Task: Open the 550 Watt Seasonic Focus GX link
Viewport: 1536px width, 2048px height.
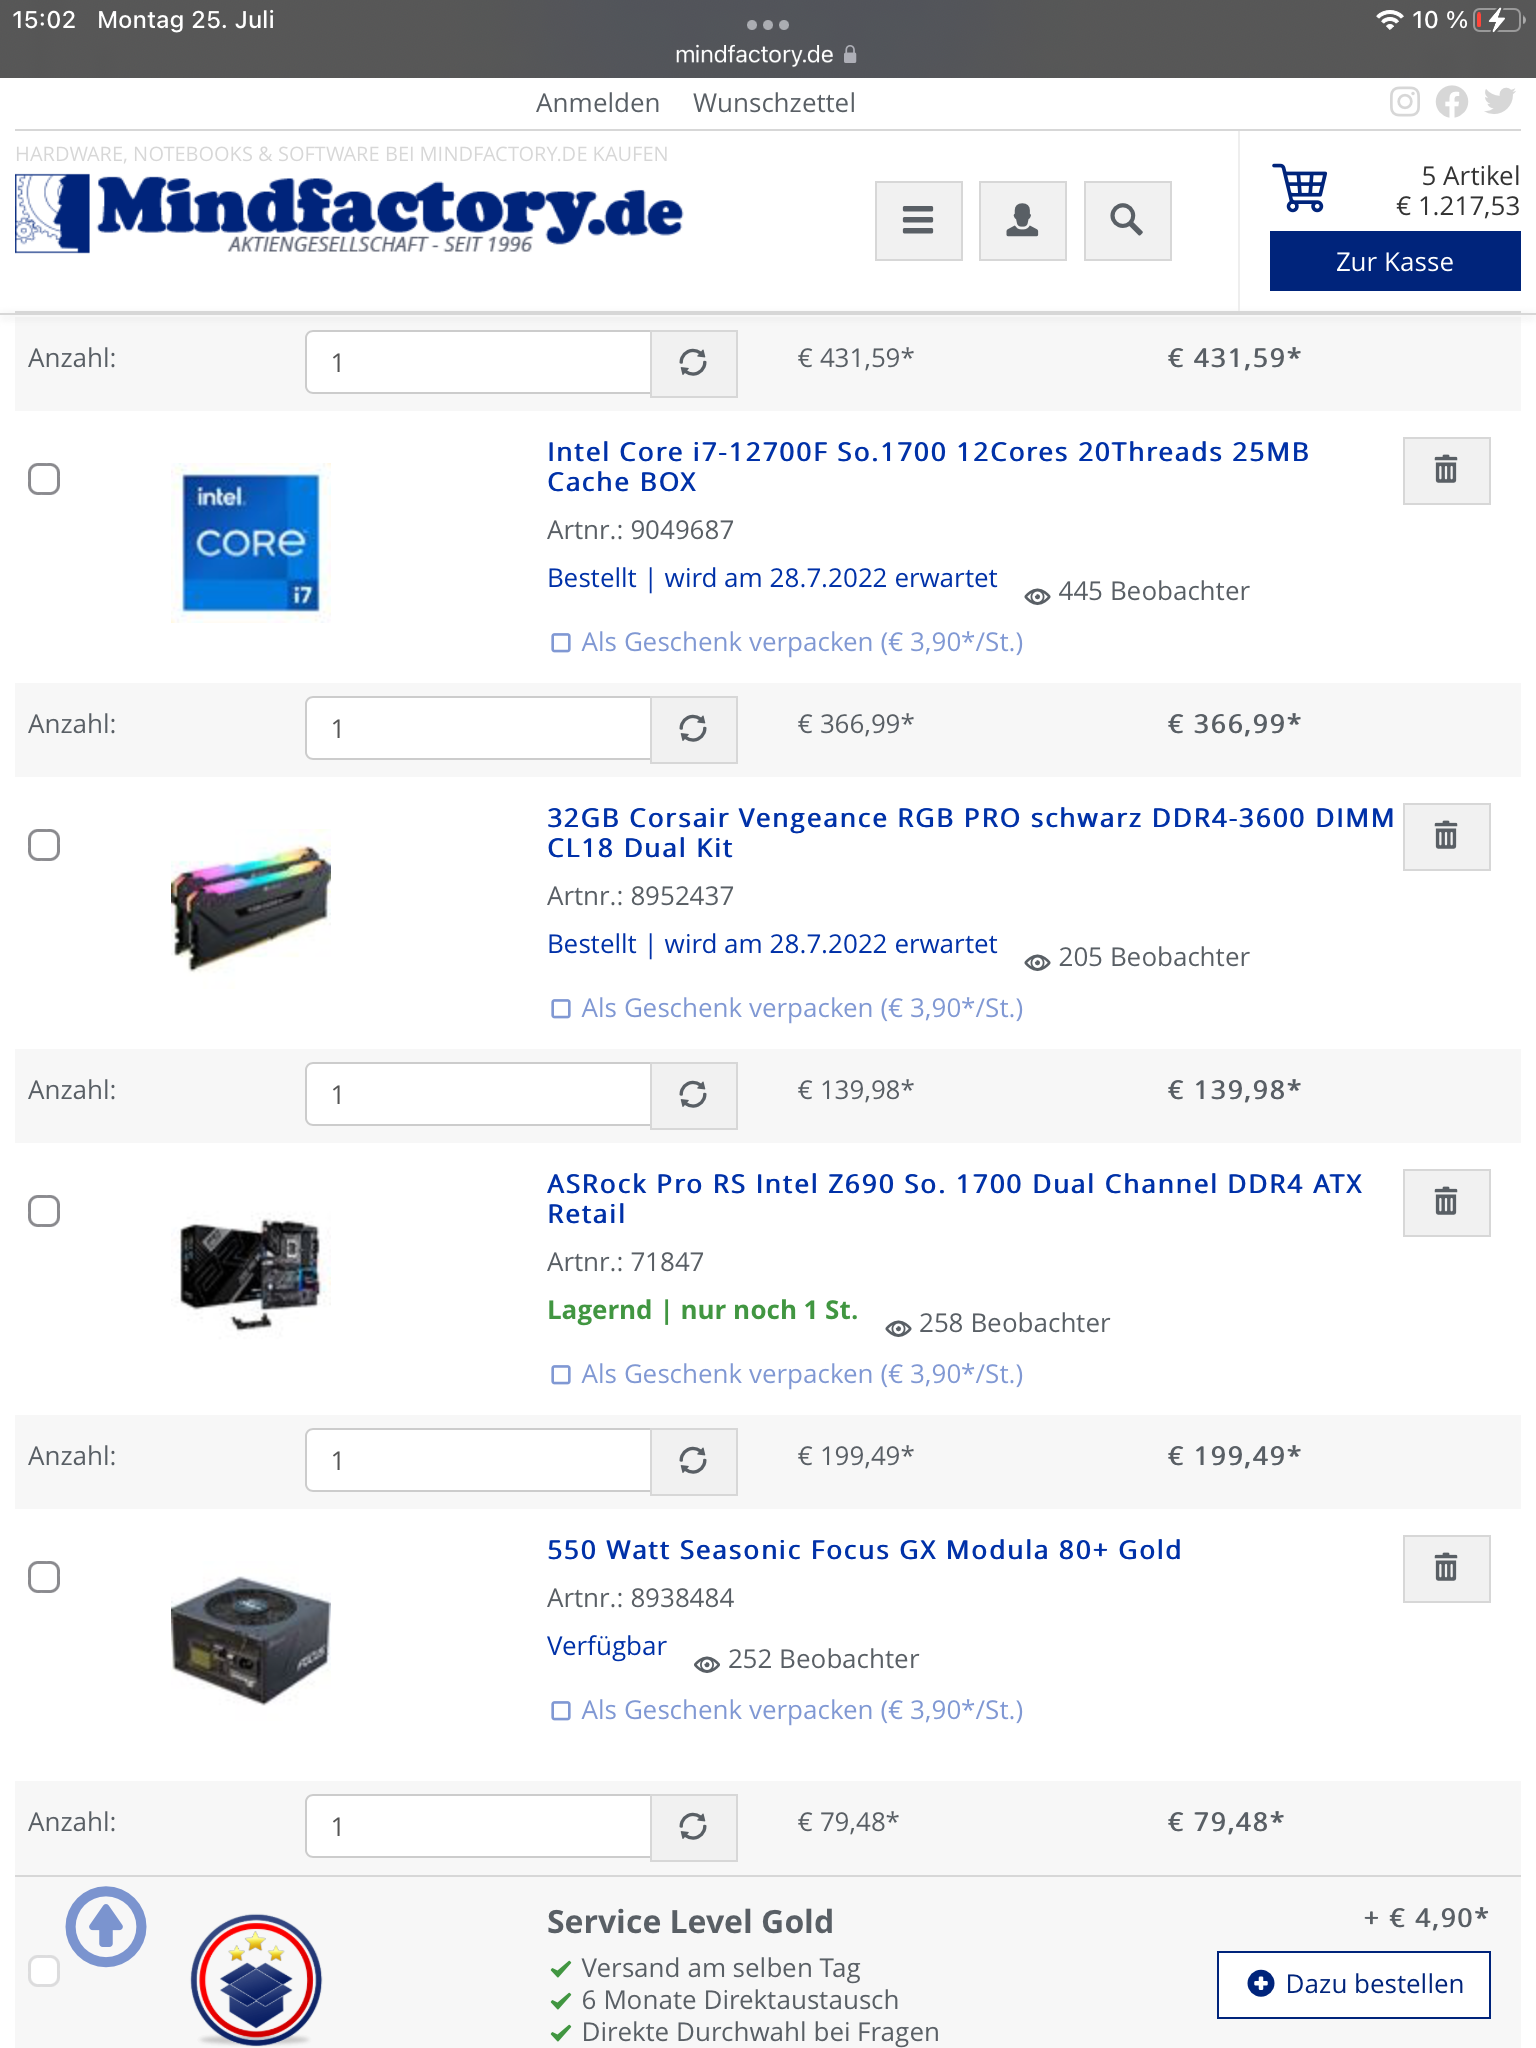Action: 864,1550
